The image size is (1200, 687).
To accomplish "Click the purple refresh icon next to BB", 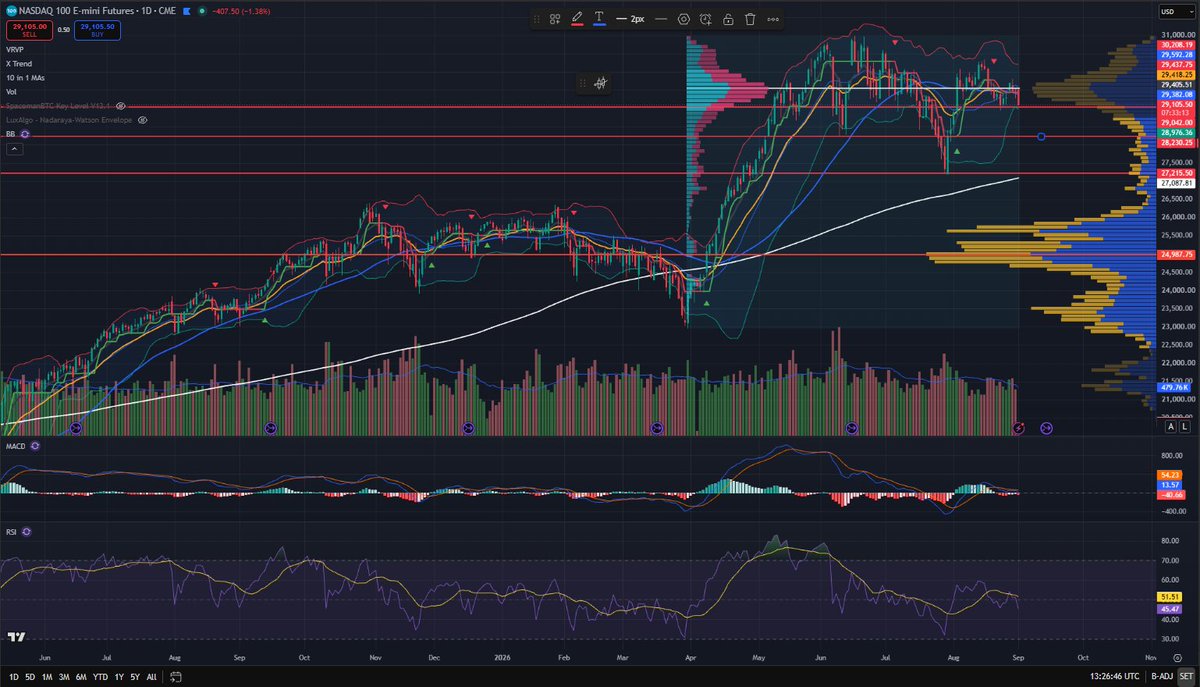I will [26, 133].
